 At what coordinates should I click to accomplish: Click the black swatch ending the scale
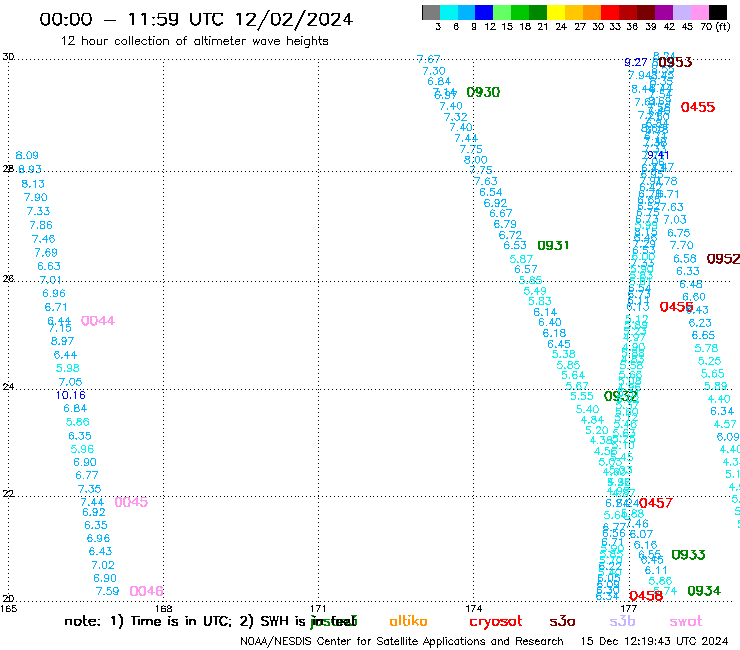[x=718, y=12]
